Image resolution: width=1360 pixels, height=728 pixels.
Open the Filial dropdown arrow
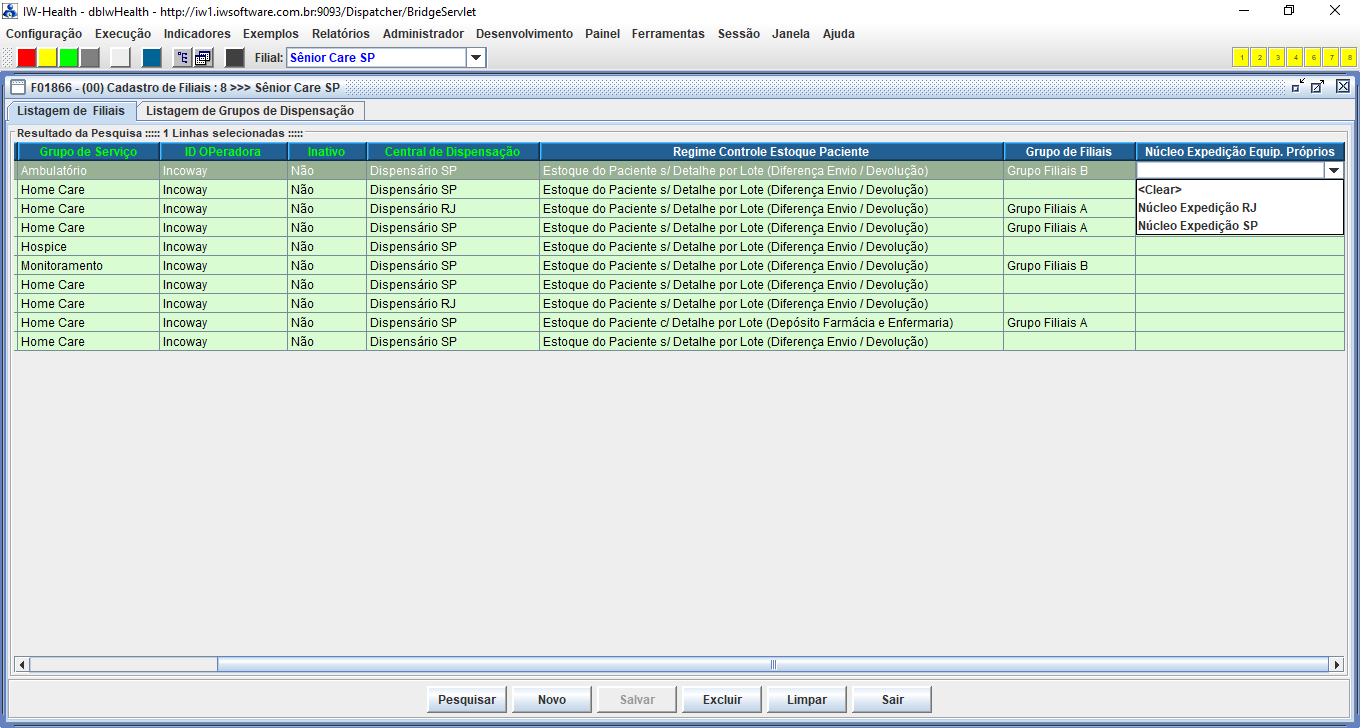tap(476, 58)
